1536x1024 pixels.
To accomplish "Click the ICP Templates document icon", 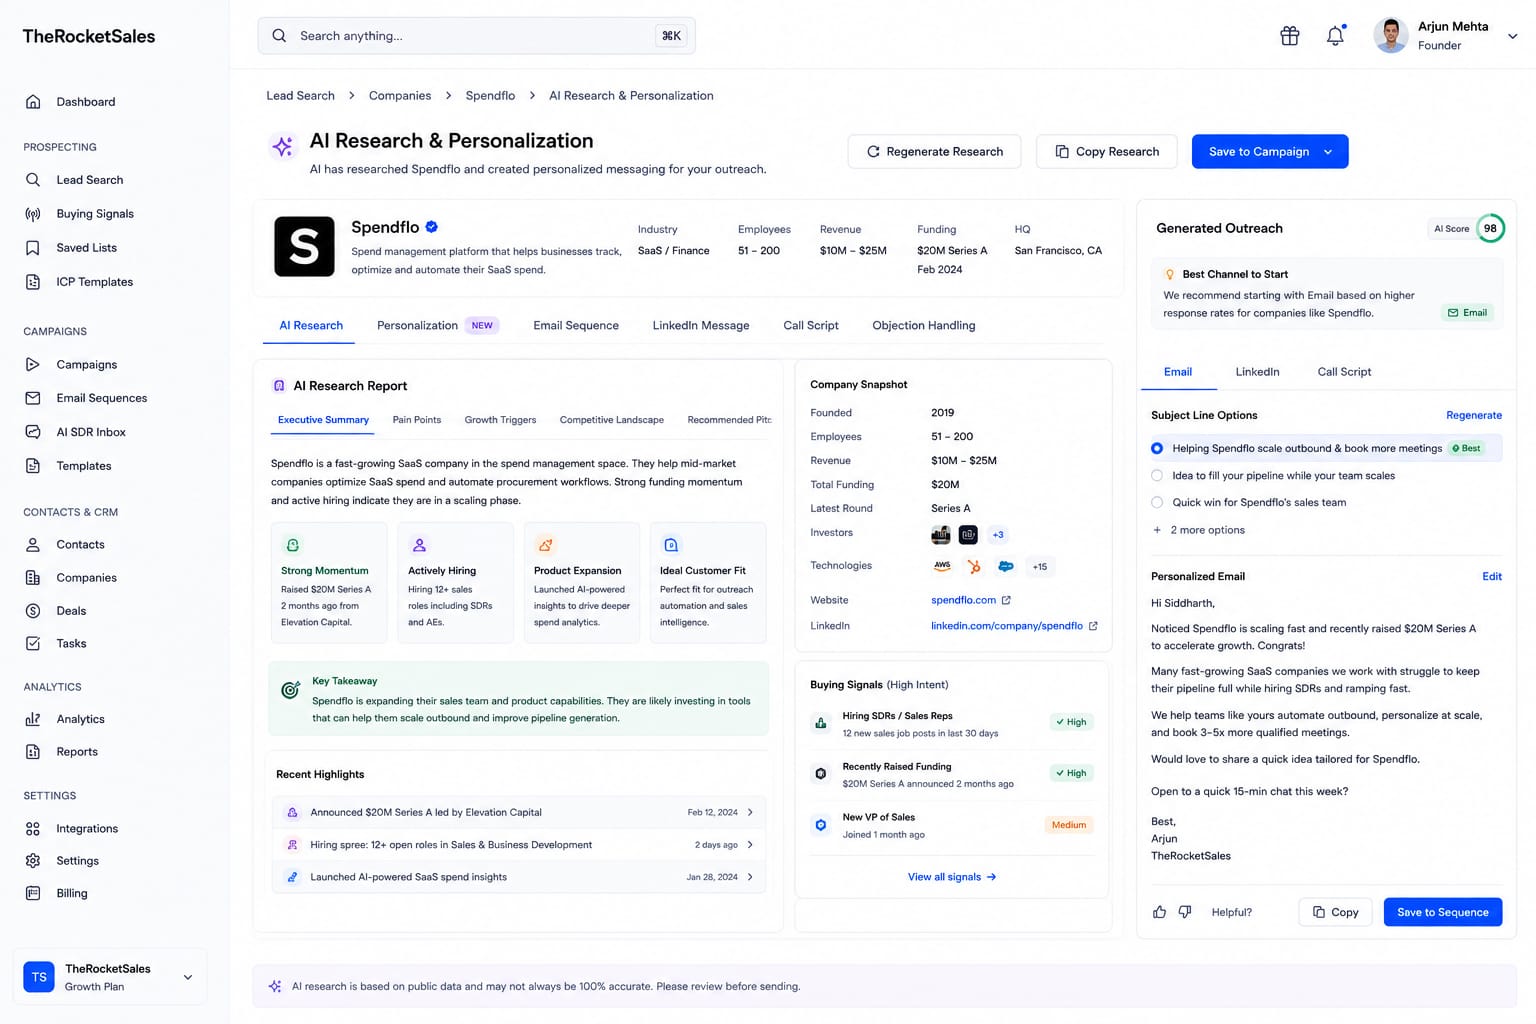I will point(33,282).
